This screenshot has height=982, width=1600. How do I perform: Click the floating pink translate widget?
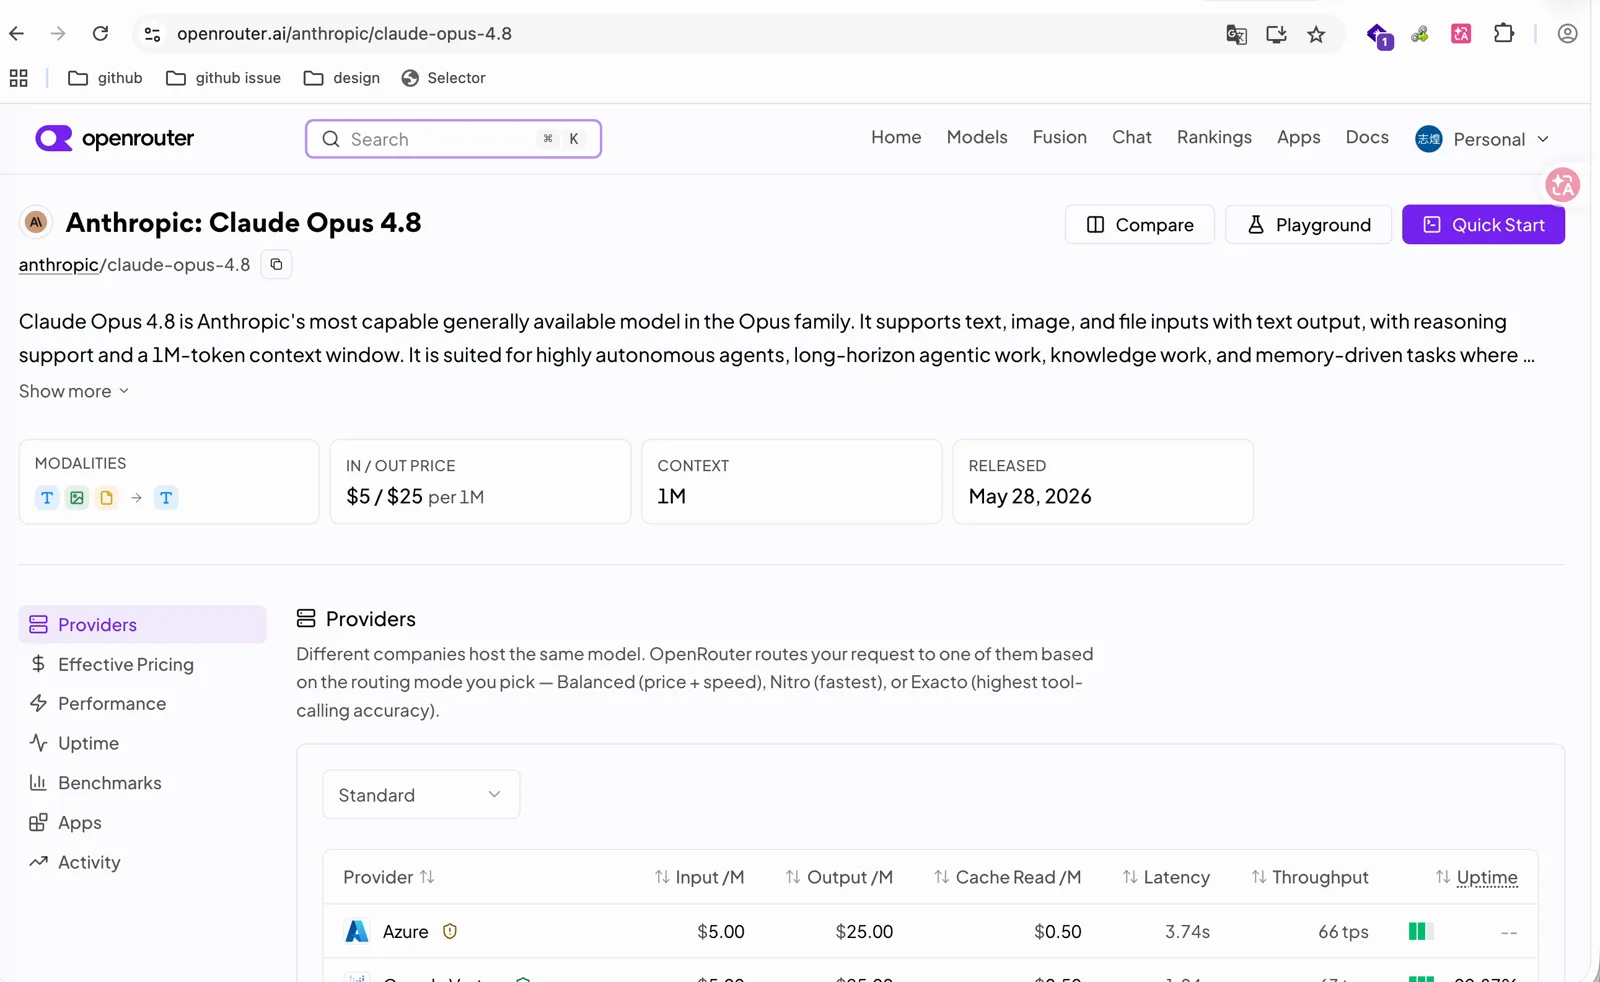click(1562, 185)
